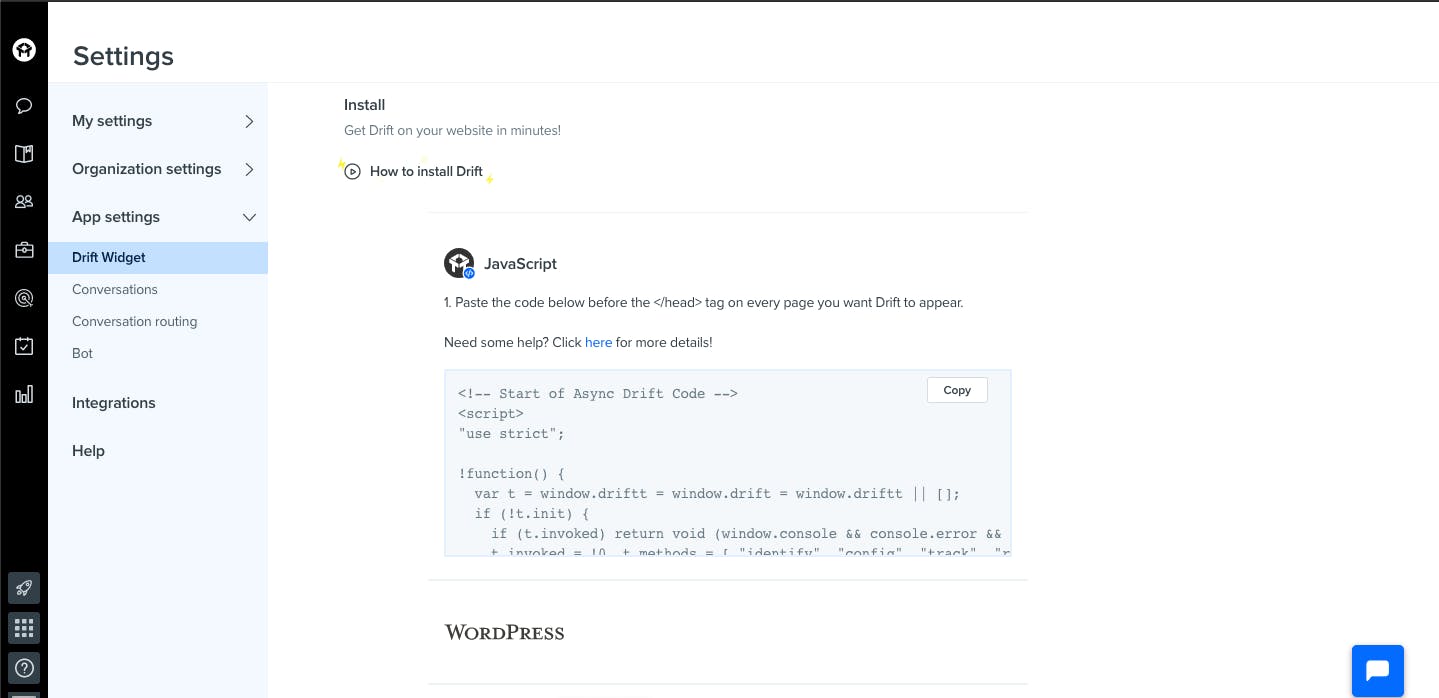Image resolution: width=1439 pixels, height=698 pixels.
Task: Click the 'here' help link
Action: (598, 342)
